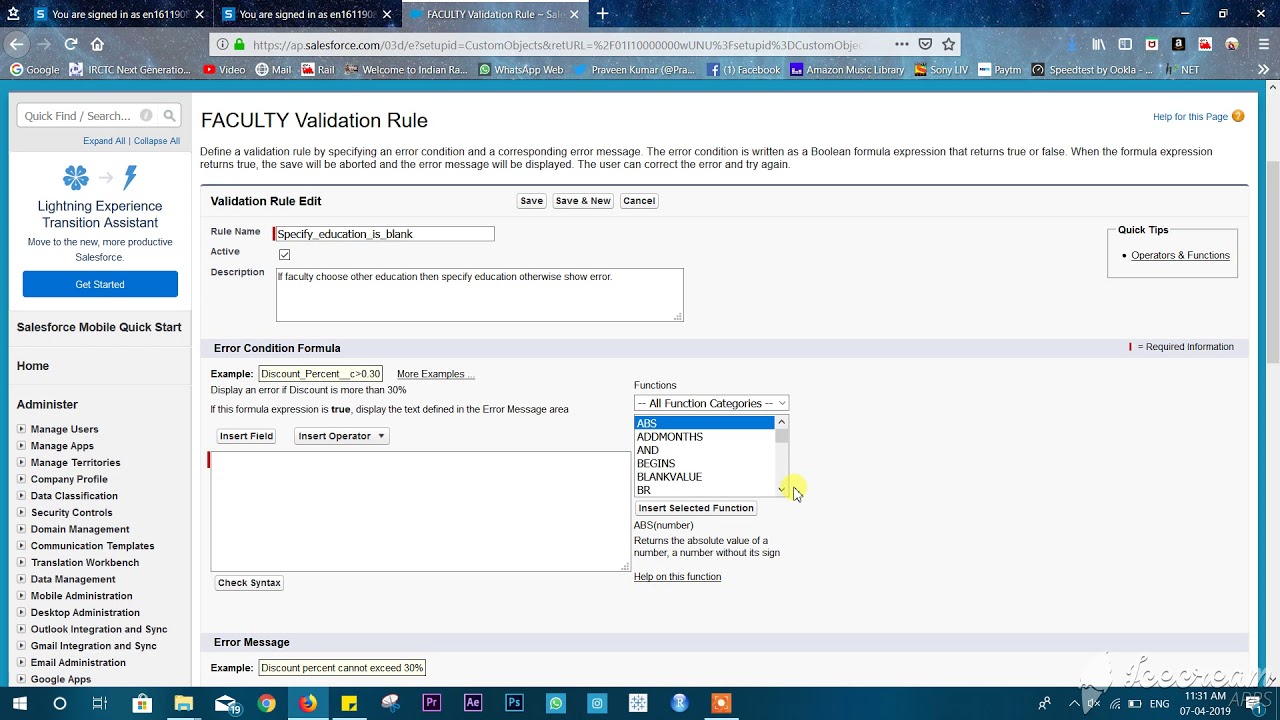This screenshot has height=720, width=1280.
Task: Switch to the FACULTY Validation Rule tab
Action: point(493,14)
